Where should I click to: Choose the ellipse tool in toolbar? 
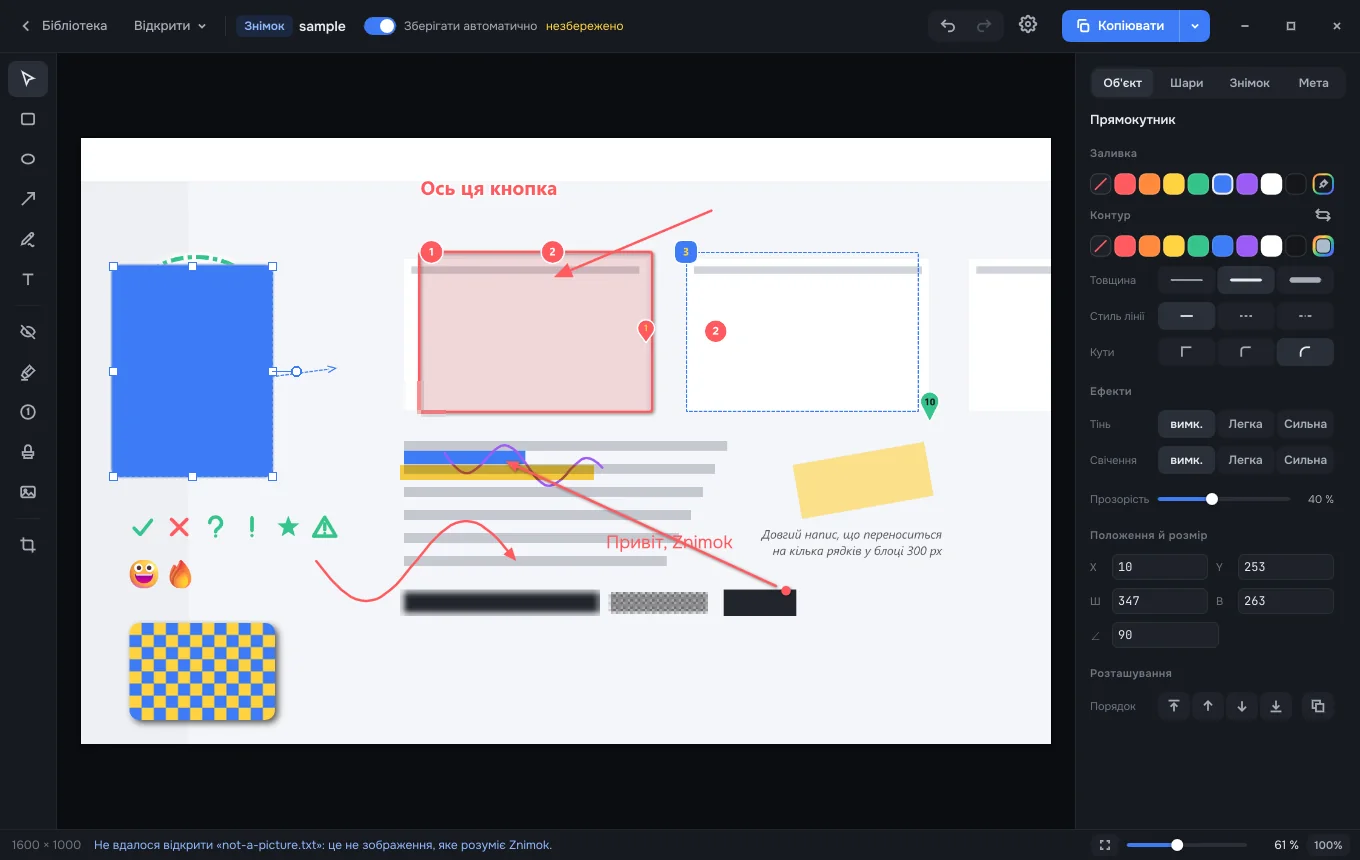[28, 159]
